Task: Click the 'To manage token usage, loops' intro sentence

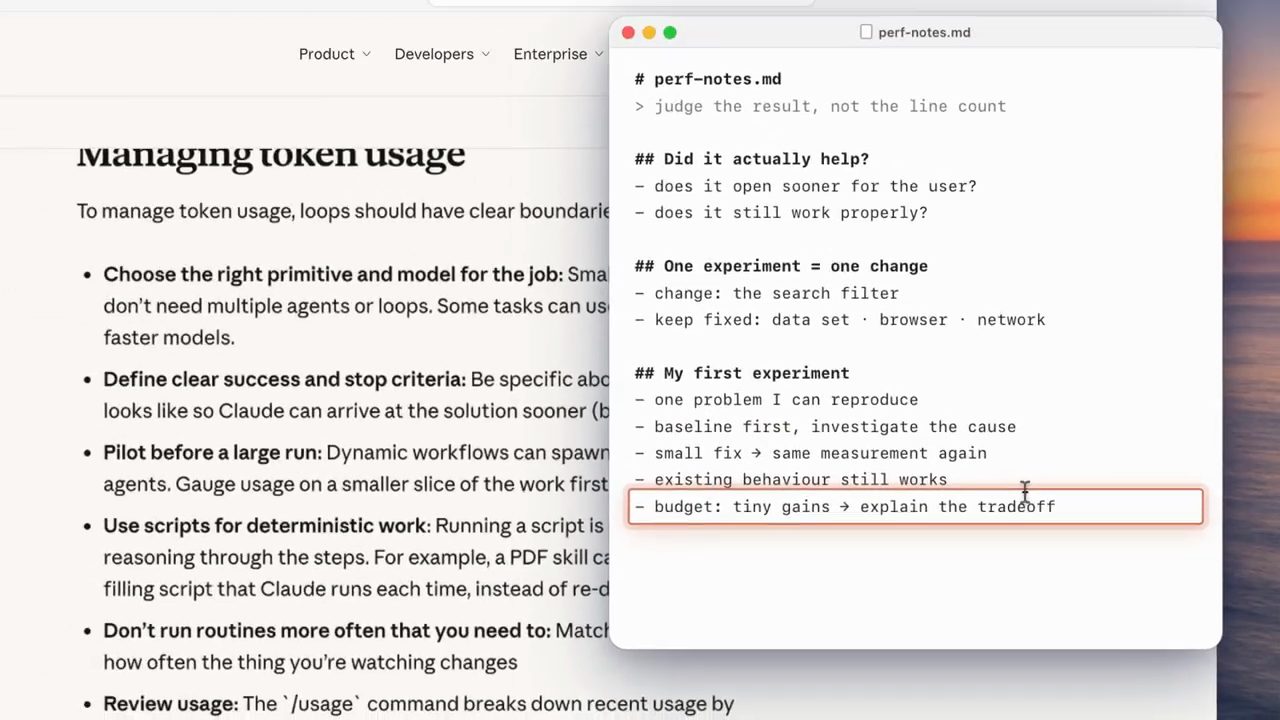Action: 343,211
